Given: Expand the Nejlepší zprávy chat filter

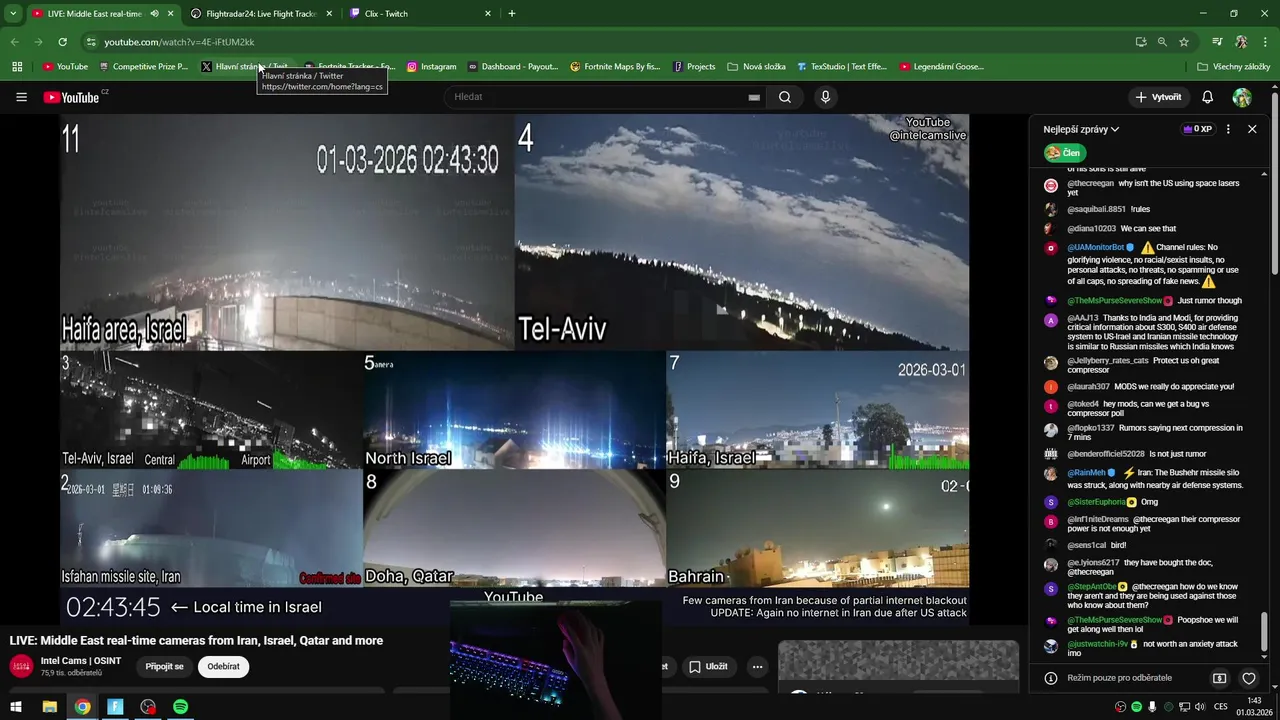Looking at the screenshot, I should 1081,129.
